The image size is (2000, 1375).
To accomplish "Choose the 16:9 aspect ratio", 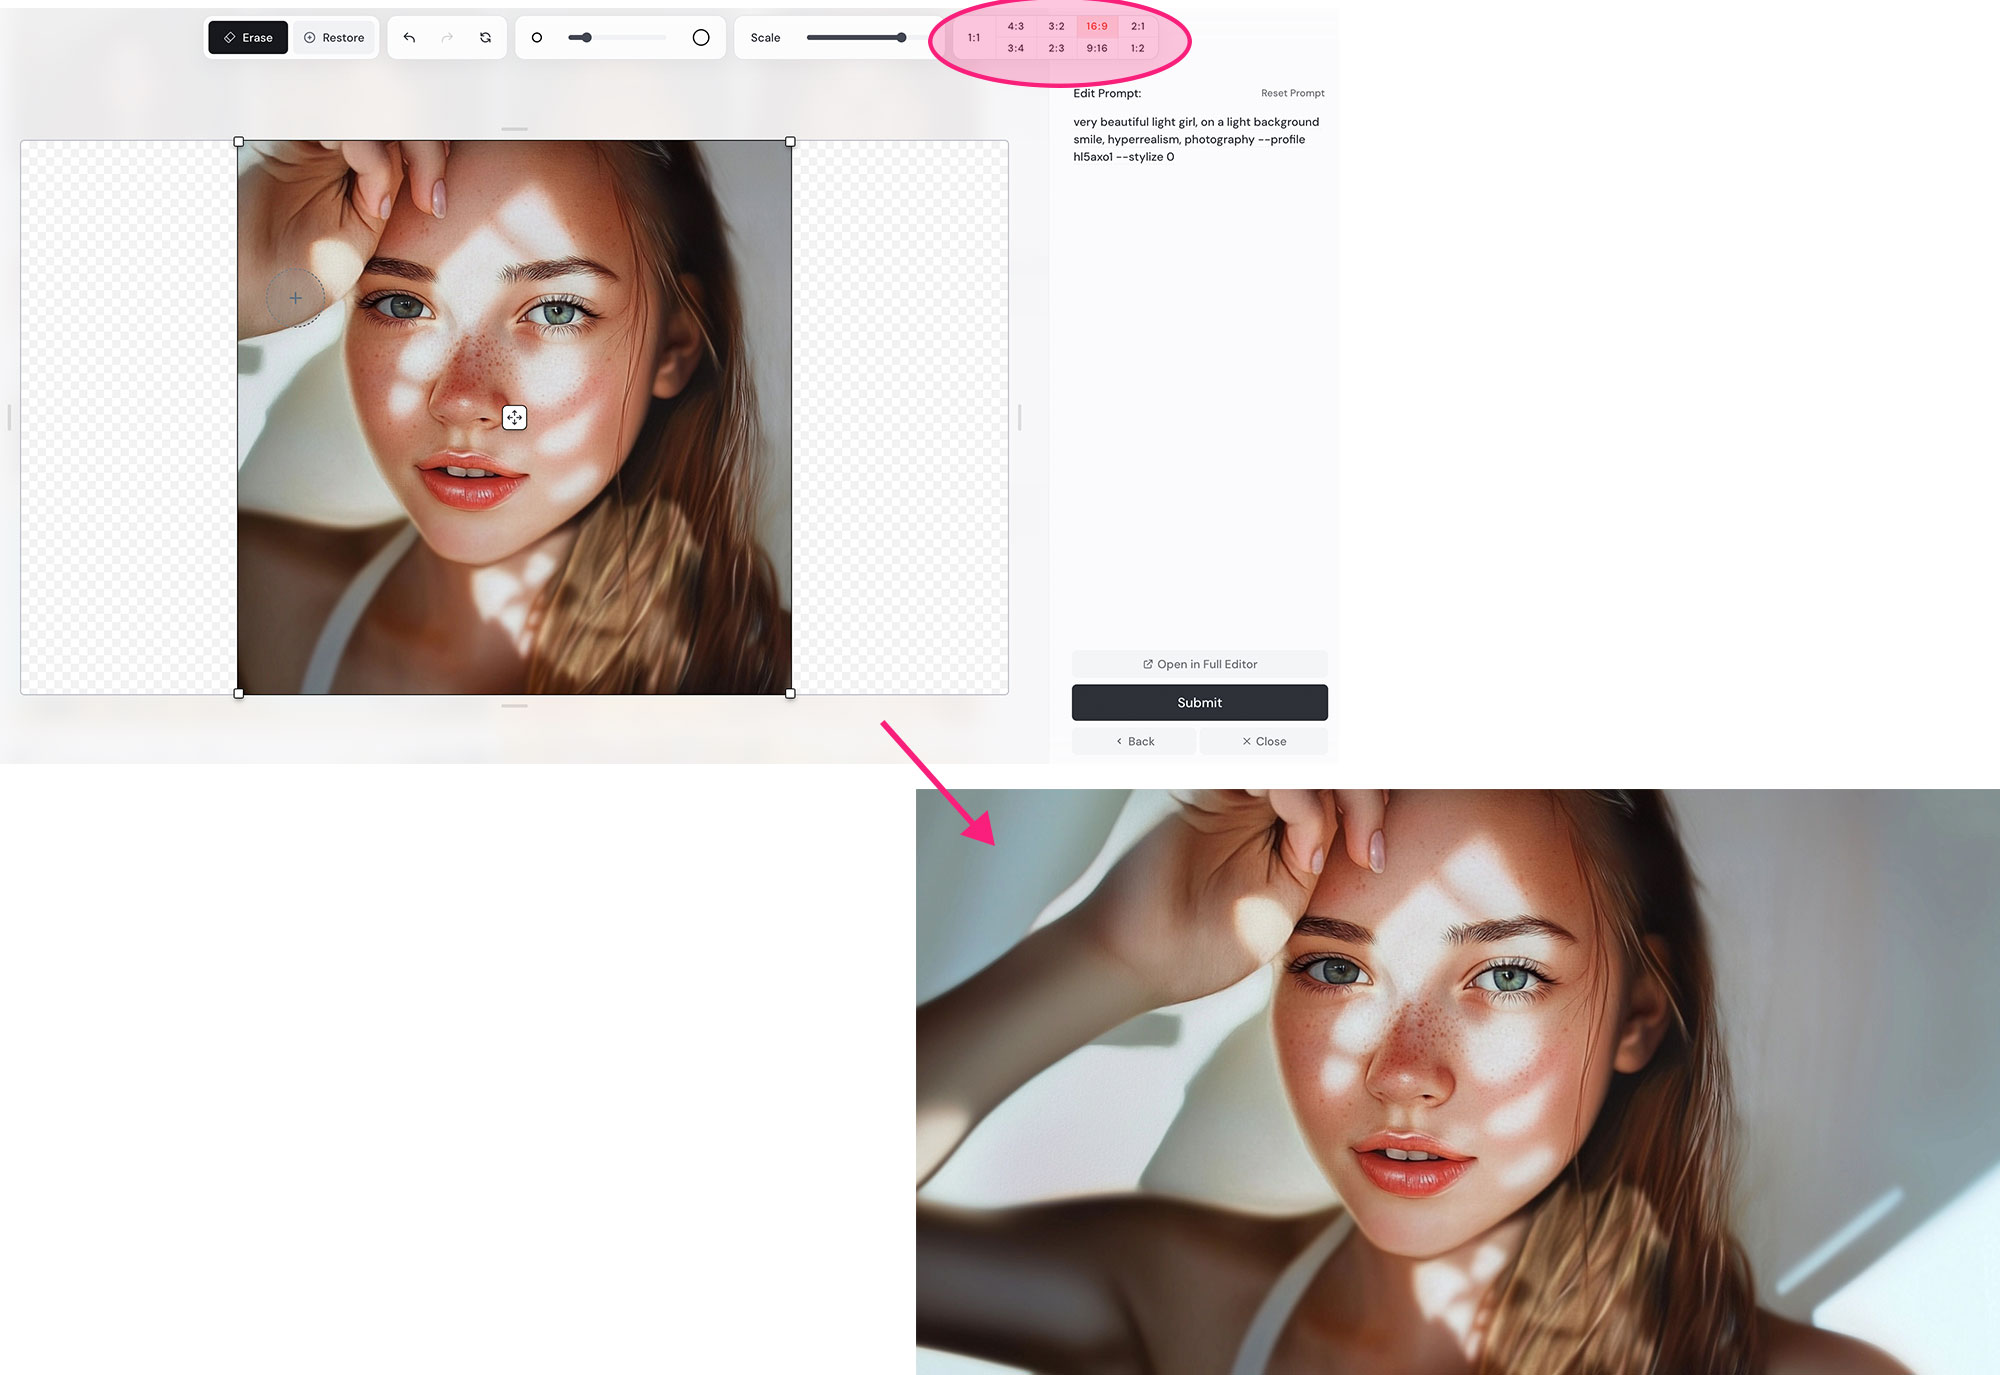I will [1097, 27].
